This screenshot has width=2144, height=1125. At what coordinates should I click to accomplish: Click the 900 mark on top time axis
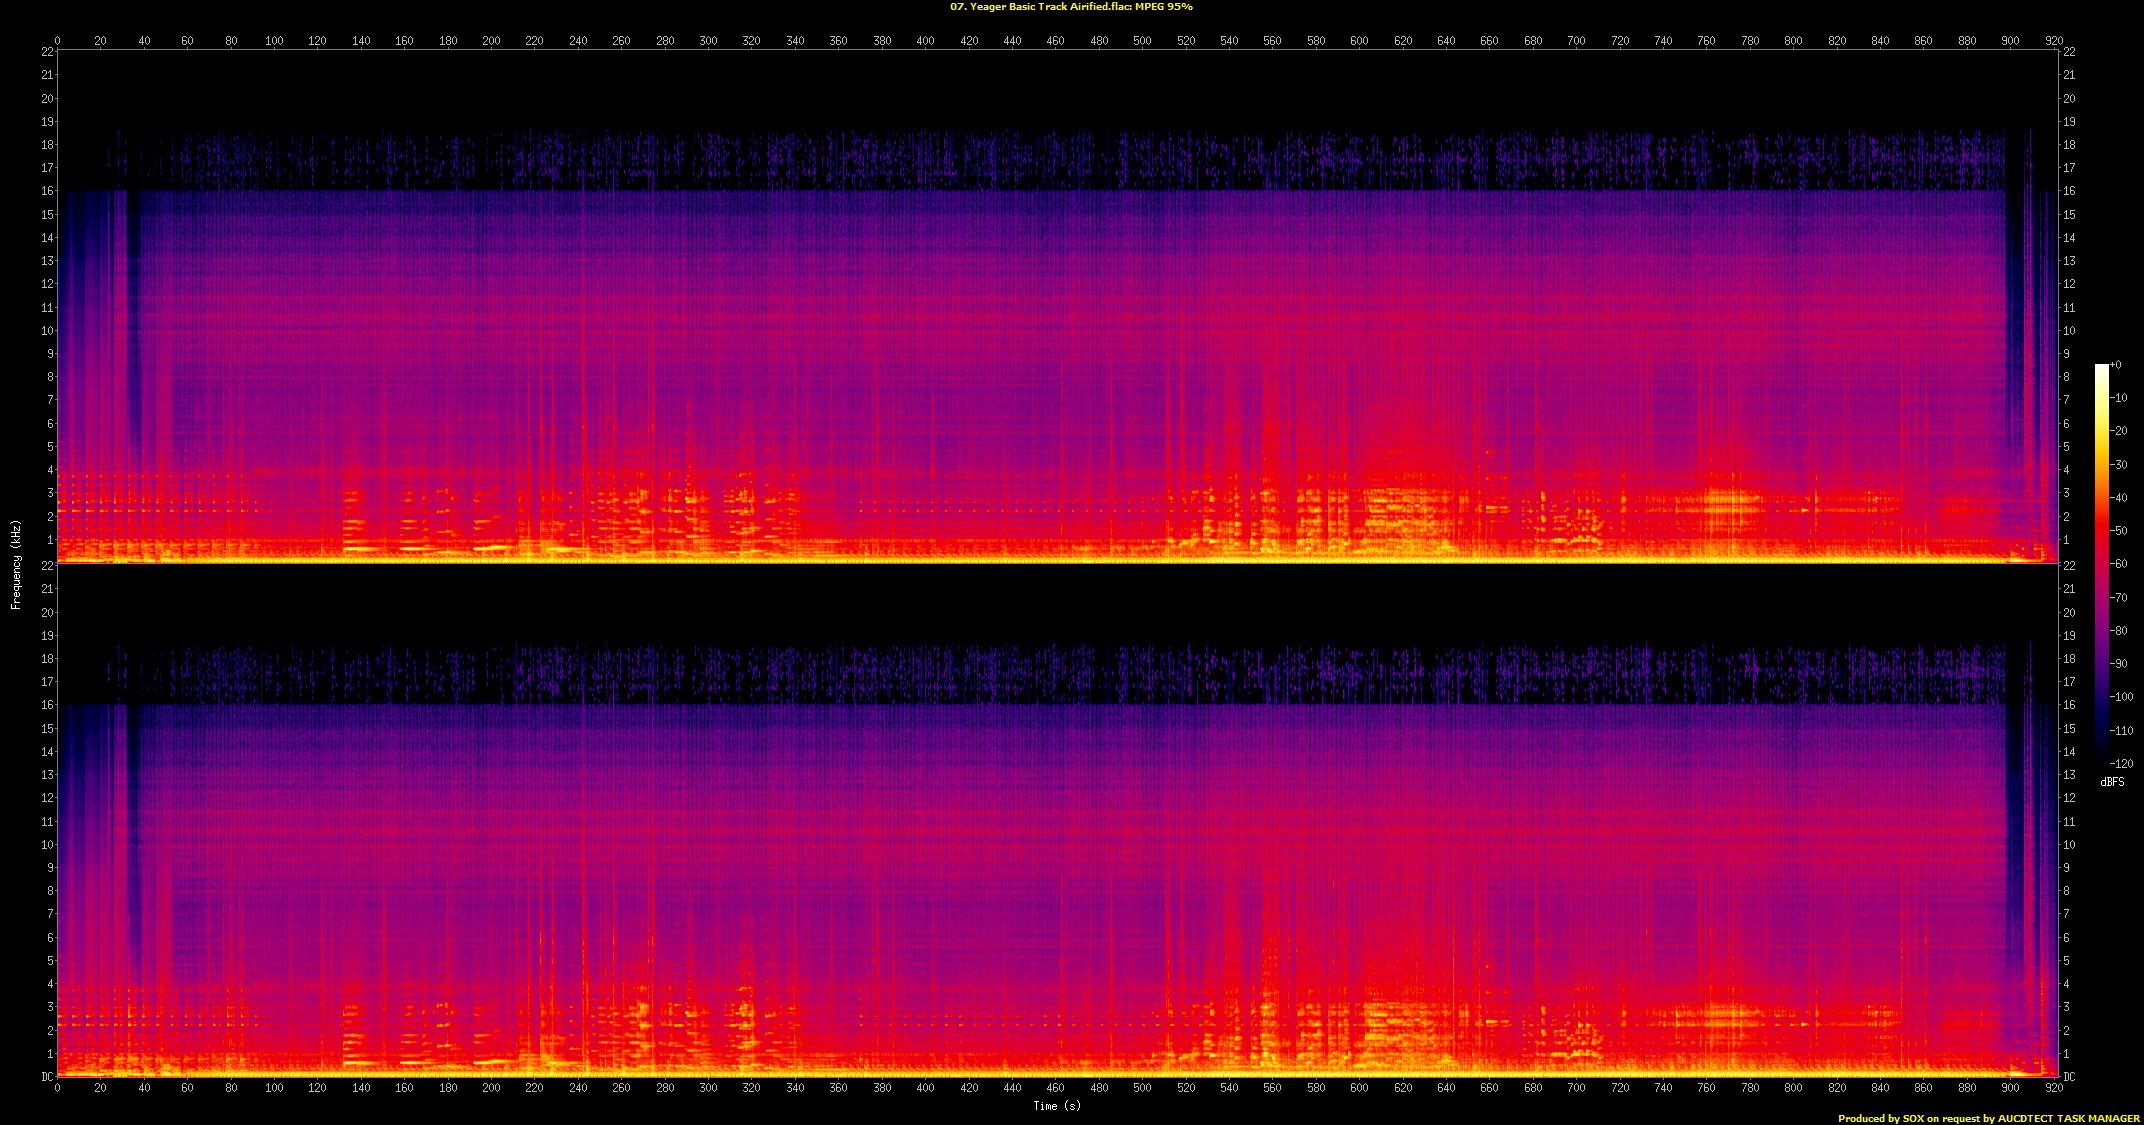click(x=2010, y=41)
